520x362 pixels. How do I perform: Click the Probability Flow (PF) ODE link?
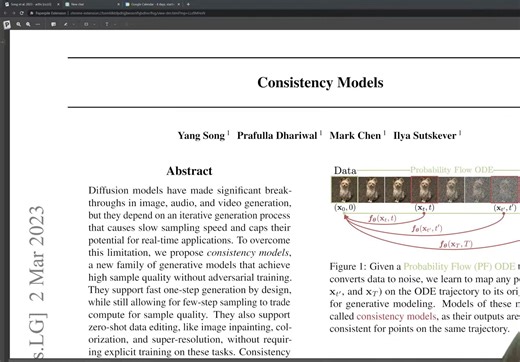pyautogui.click(x=459, y=266)
